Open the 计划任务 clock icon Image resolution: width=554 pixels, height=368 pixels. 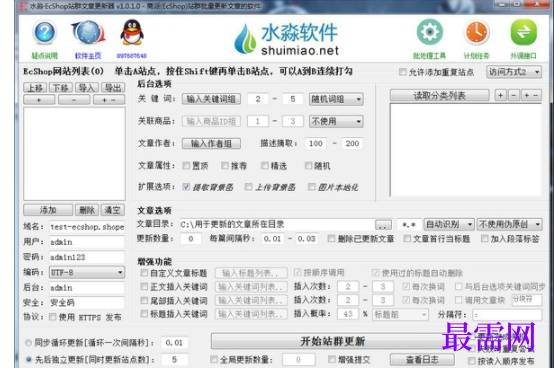[x=476, y=33]
